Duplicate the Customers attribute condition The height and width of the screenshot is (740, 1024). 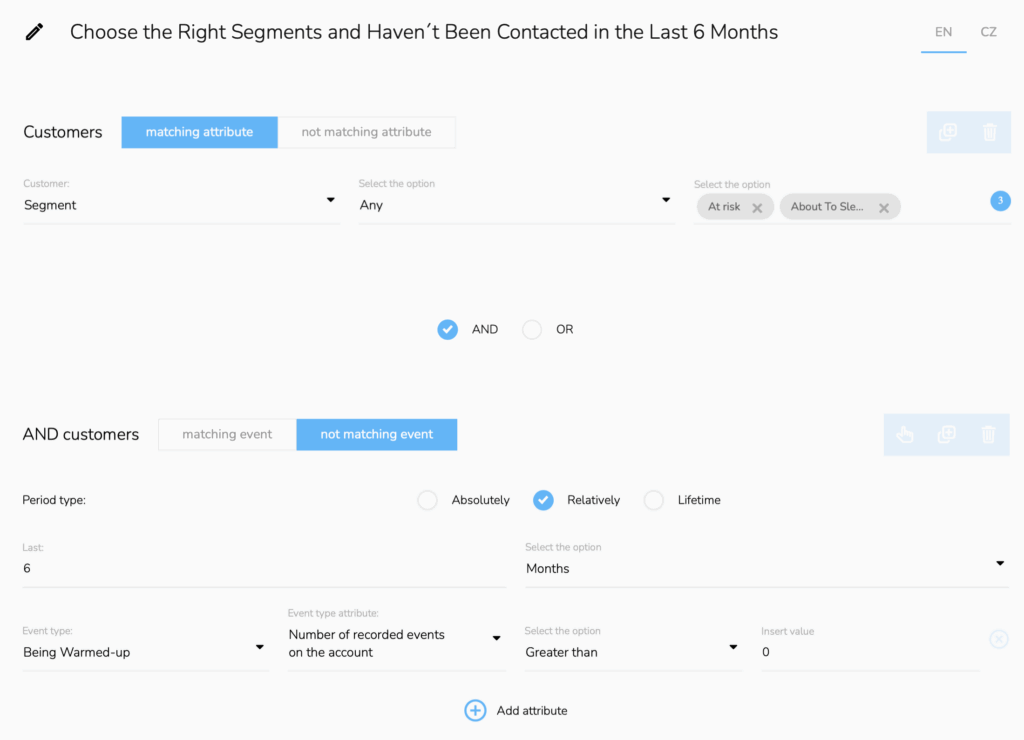point(947,132)
